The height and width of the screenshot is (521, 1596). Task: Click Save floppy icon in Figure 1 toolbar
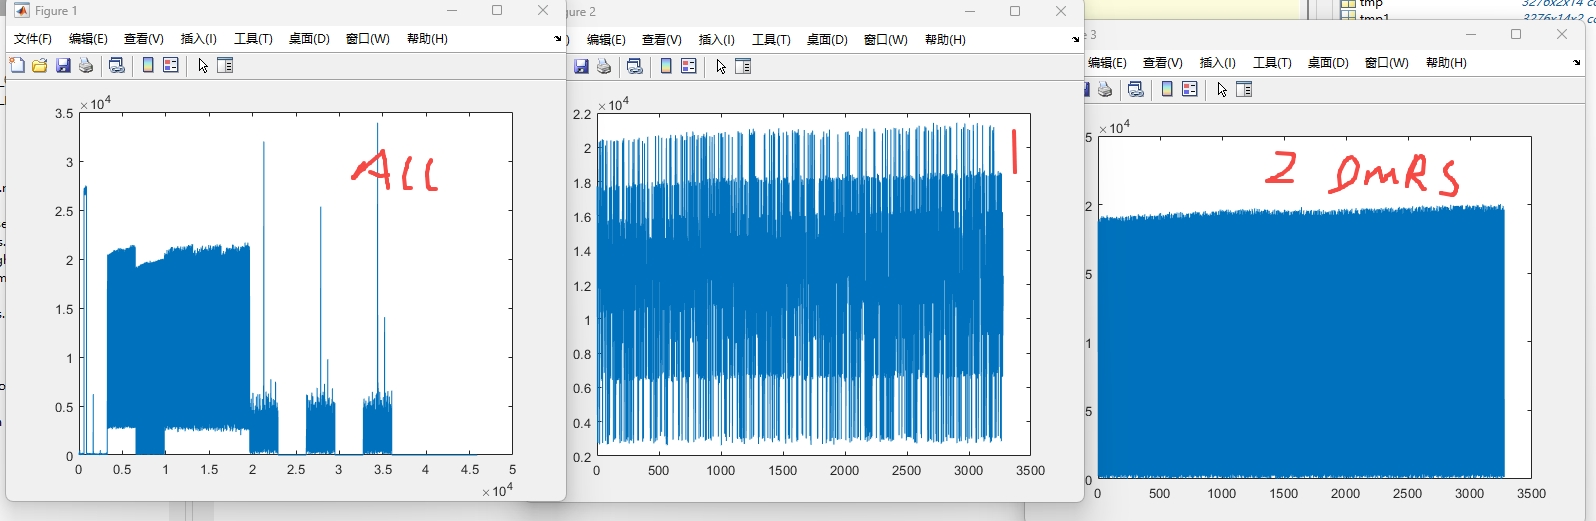(x=63, y=65)
